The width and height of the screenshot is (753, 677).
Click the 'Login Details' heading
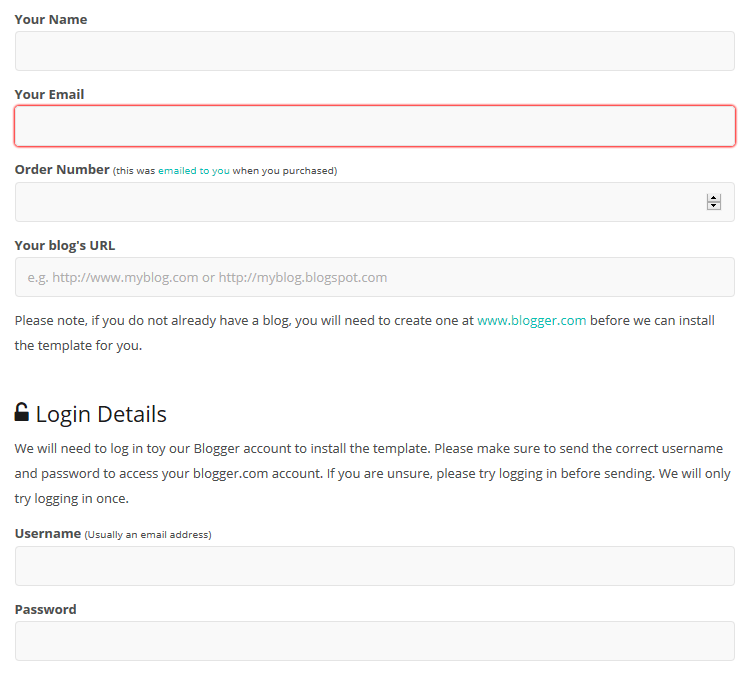101,414
